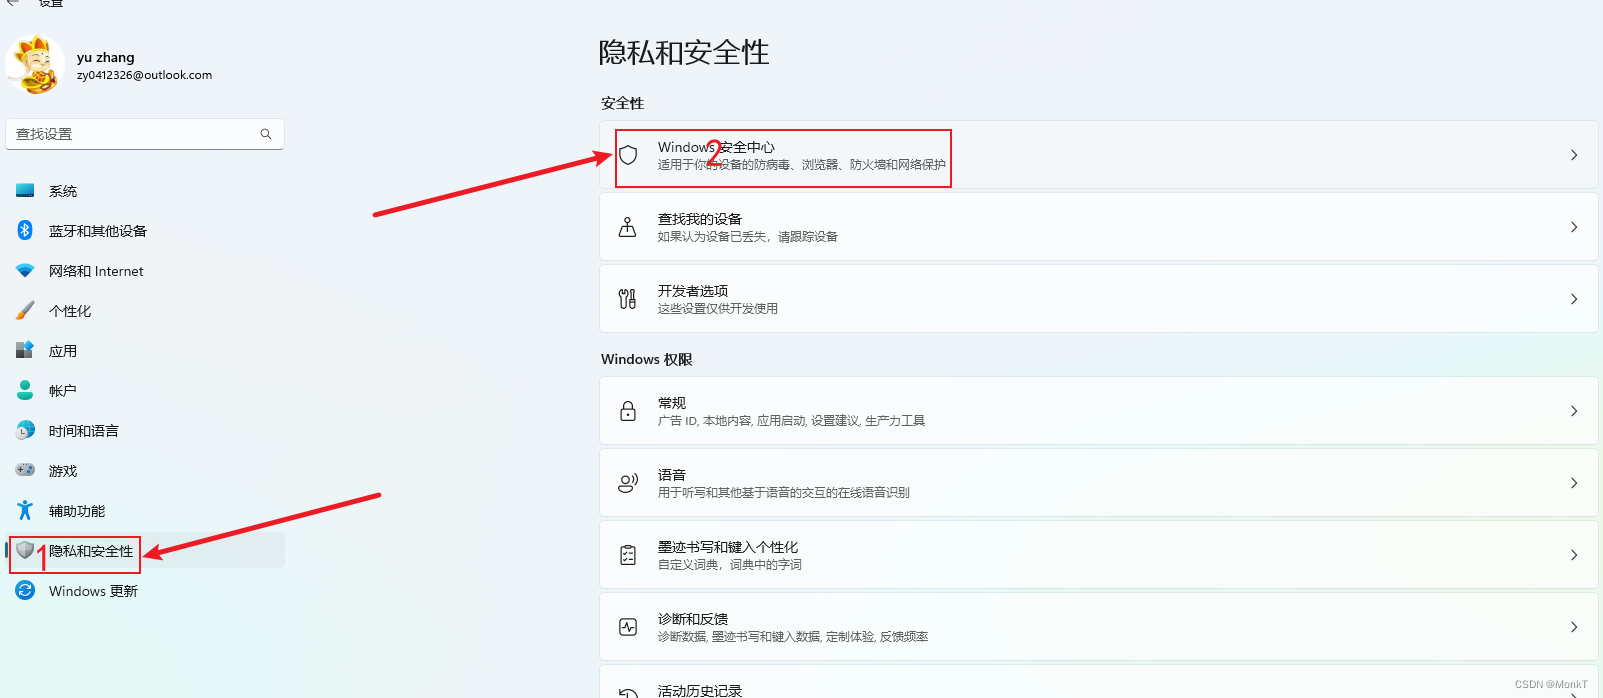Click the apps icon beside 应用
Screen dimensions: 1603x698
point(25,350)
